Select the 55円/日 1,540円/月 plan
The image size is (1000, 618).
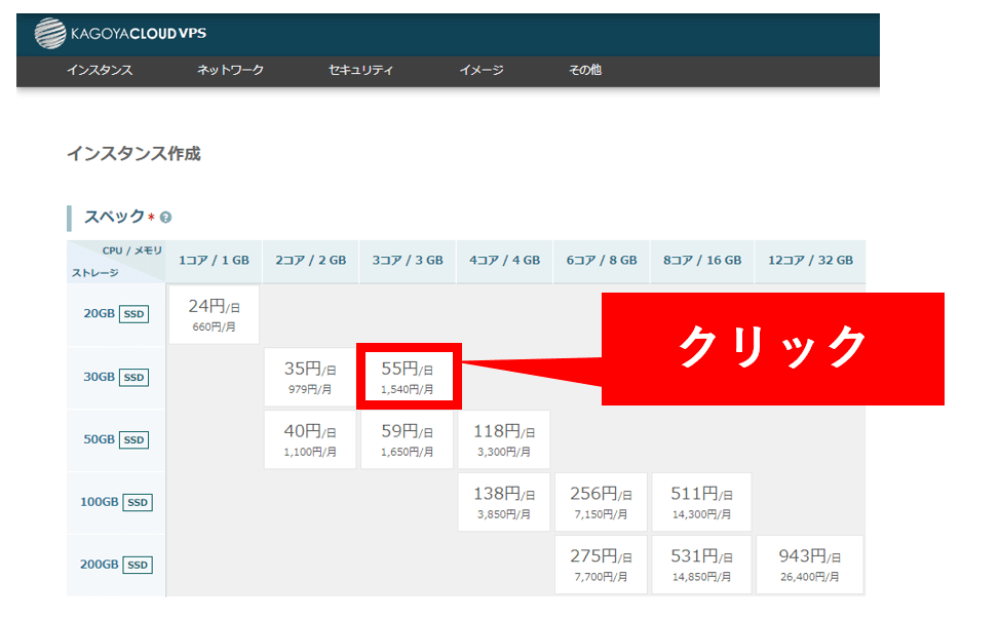click(408, 377)
